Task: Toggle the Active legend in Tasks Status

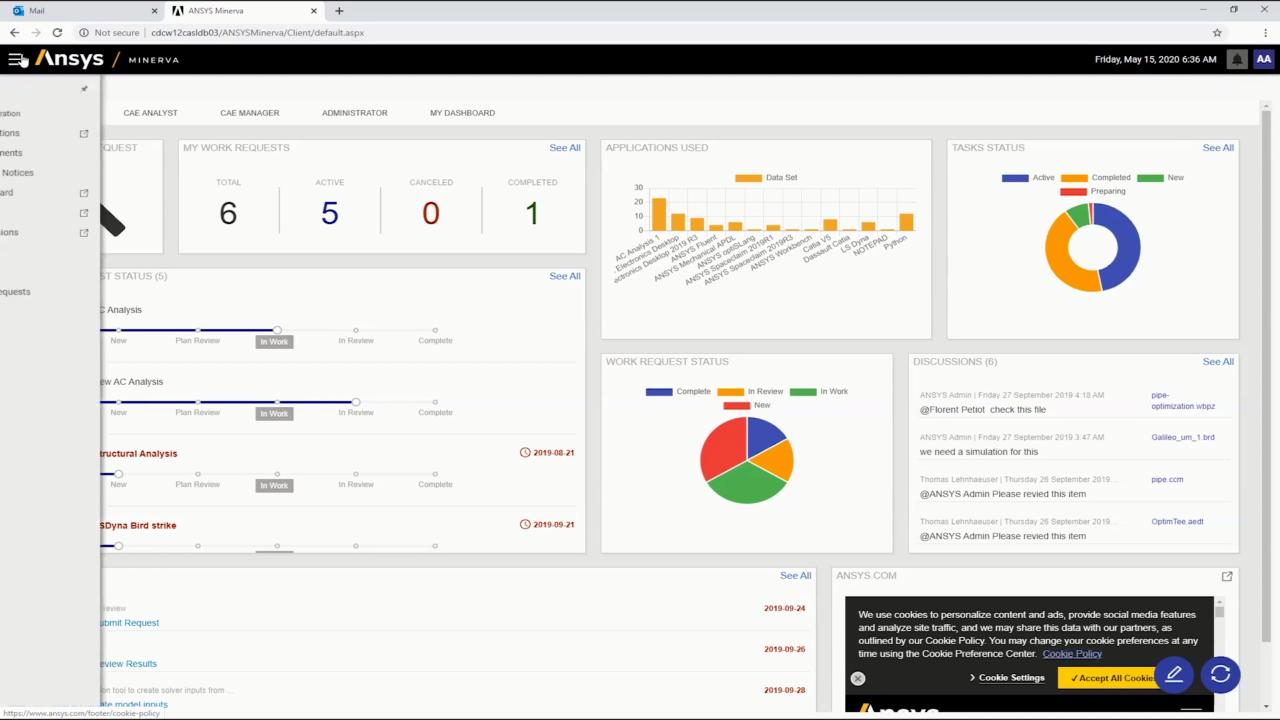Action: (1028, 178)
